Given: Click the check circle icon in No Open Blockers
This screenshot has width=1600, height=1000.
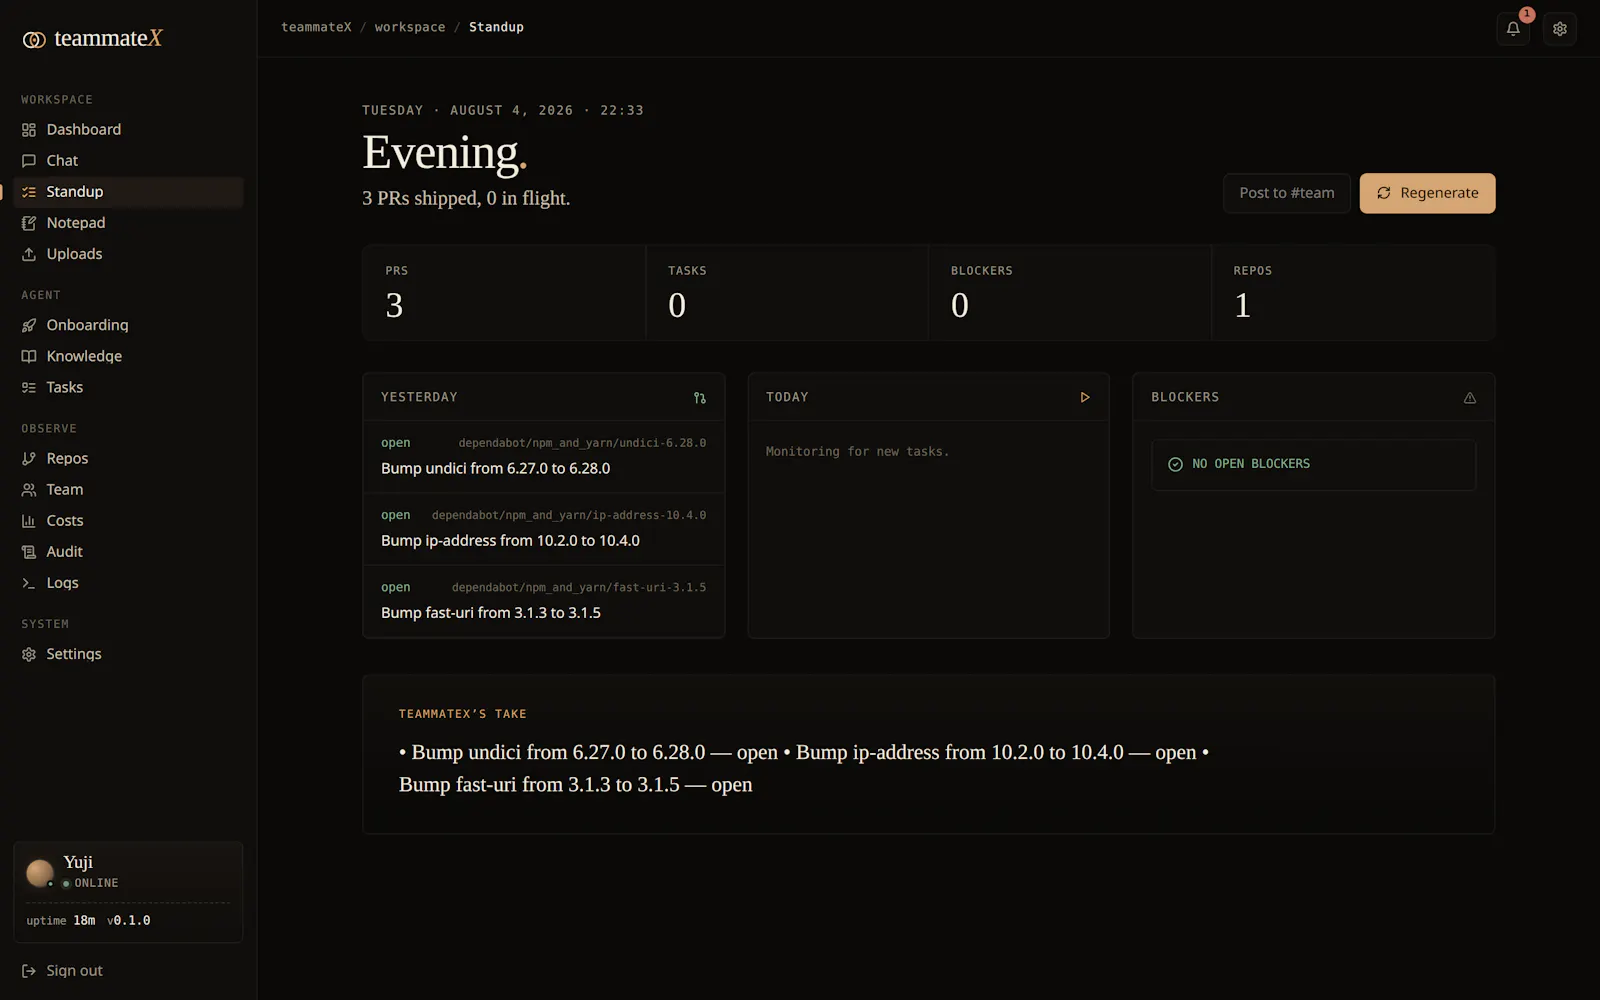Looking at the screenshot, I should [1175, 464].
